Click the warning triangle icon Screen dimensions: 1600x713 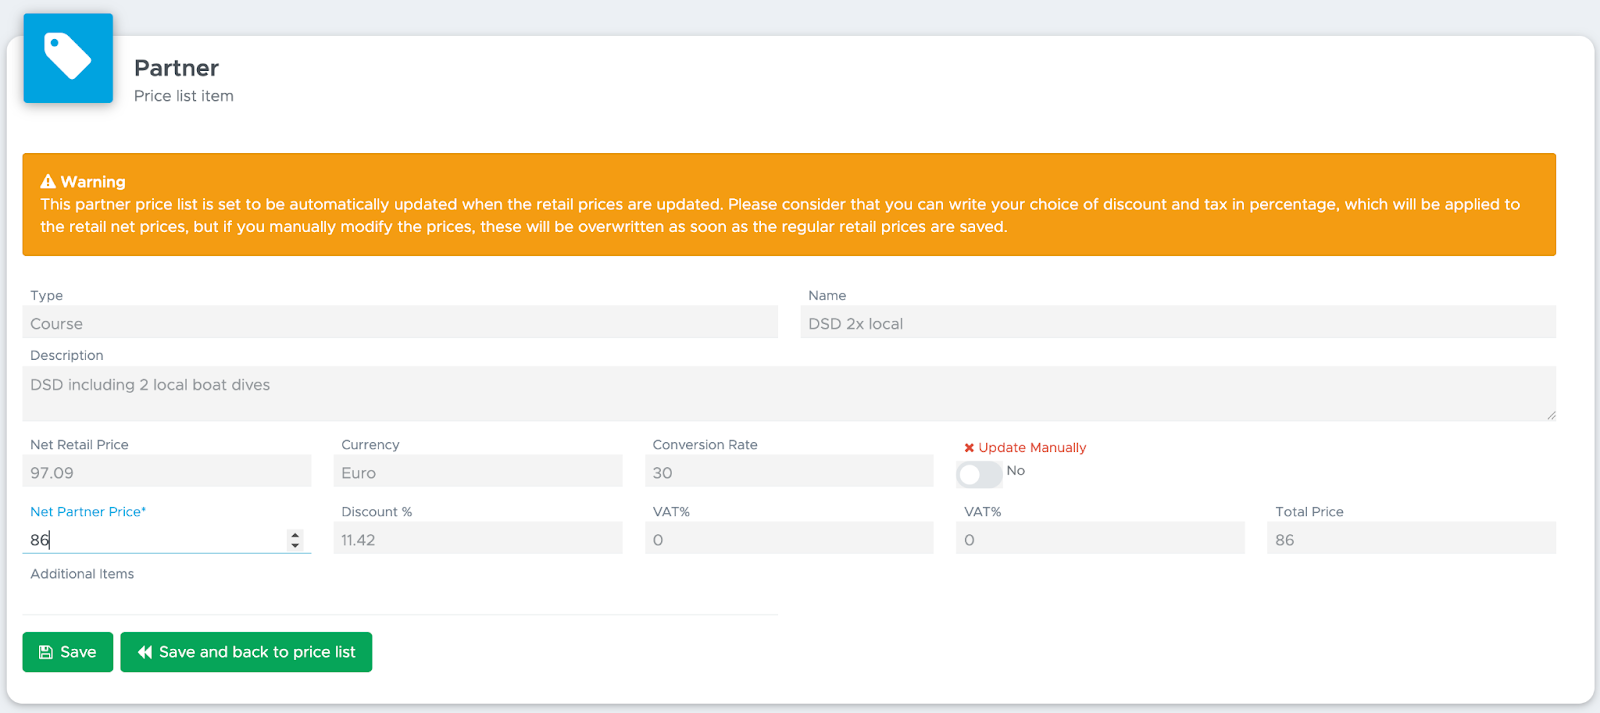point(48,182)
